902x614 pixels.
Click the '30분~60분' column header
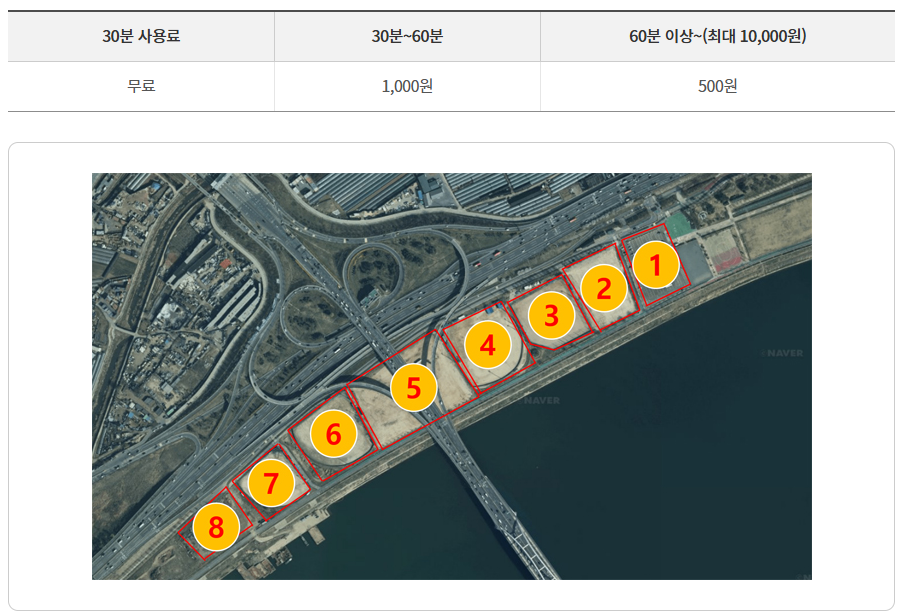click(407, 36)
